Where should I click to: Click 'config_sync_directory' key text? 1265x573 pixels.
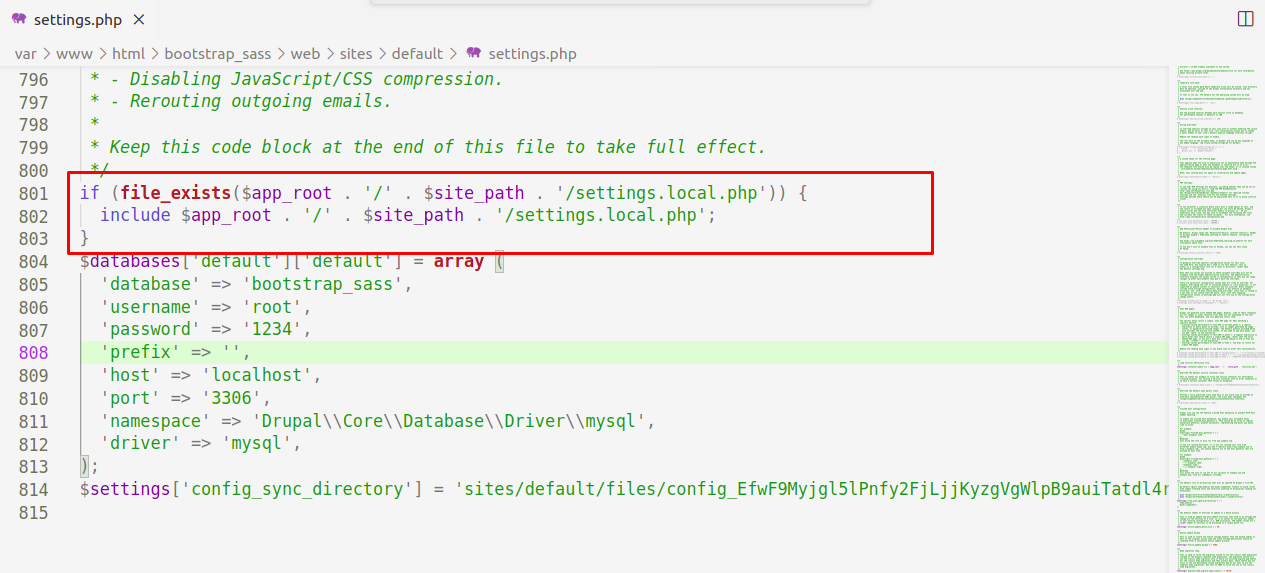point(296,489)
